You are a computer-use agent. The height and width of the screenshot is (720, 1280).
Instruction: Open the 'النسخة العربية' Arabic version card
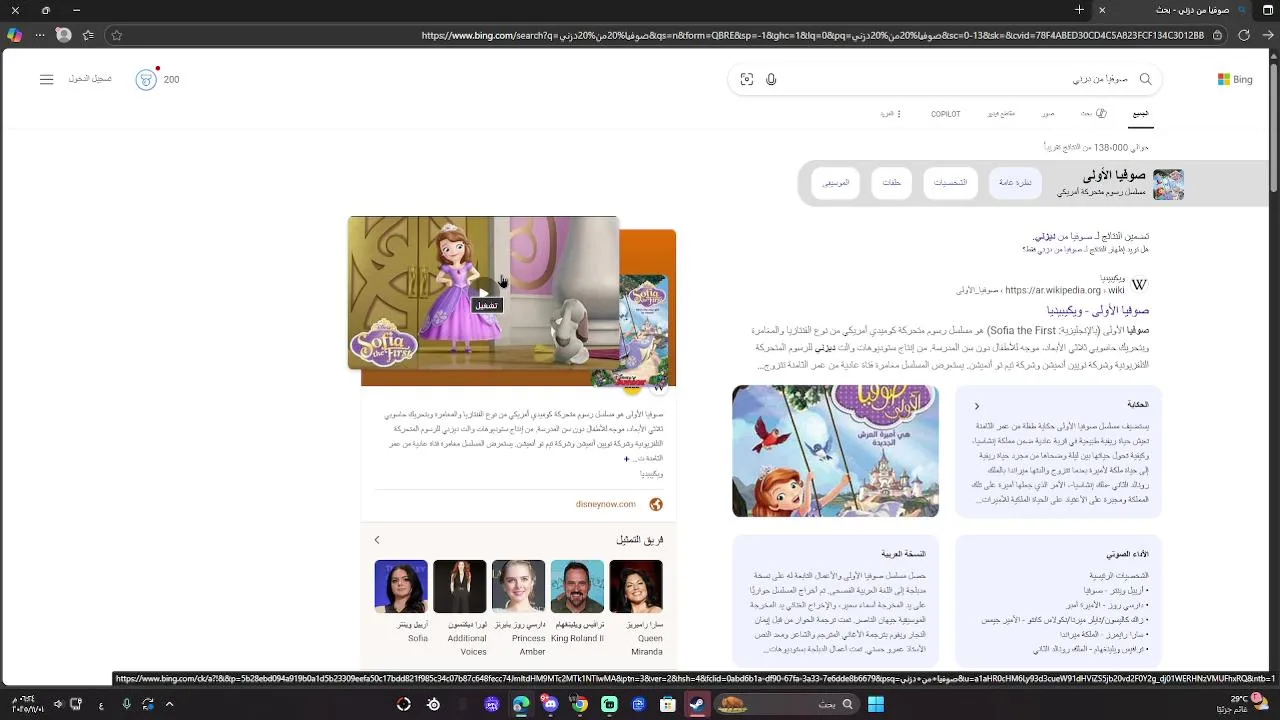(835, 601)
